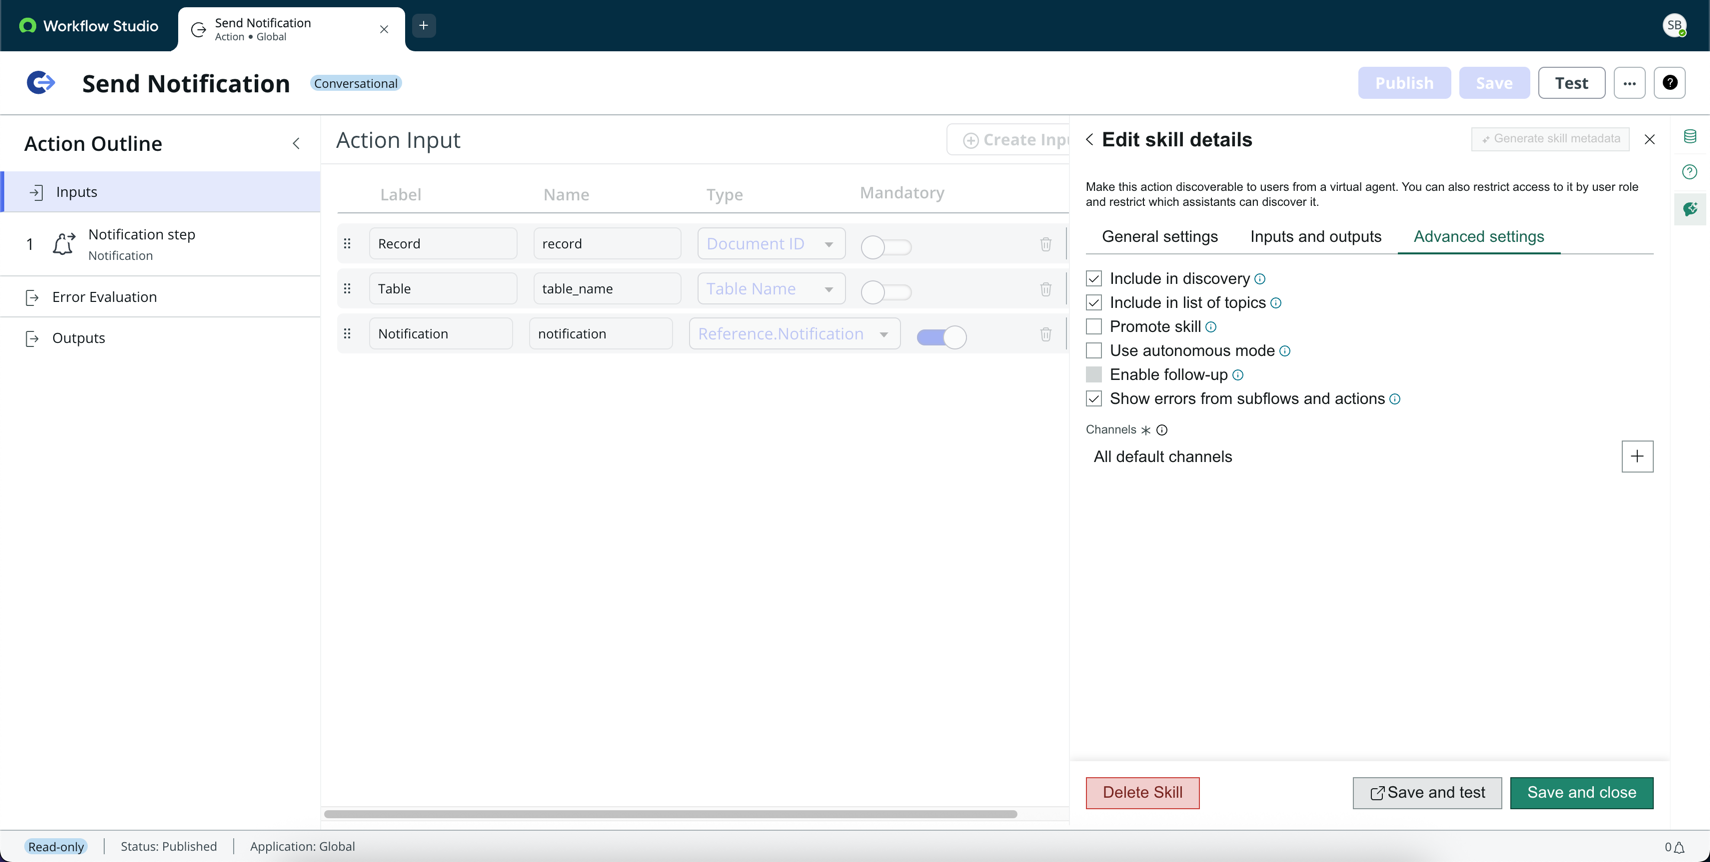This screenshot has width=1710, height=862.
Task: Uncheck Include in list of topics
Action: tap(1094, 303)
